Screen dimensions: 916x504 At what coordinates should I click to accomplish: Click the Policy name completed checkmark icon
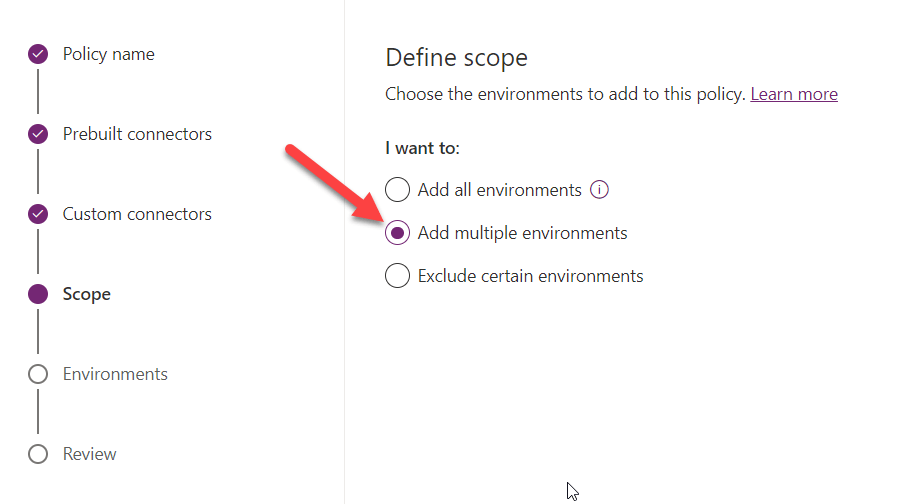coord(38,54)
